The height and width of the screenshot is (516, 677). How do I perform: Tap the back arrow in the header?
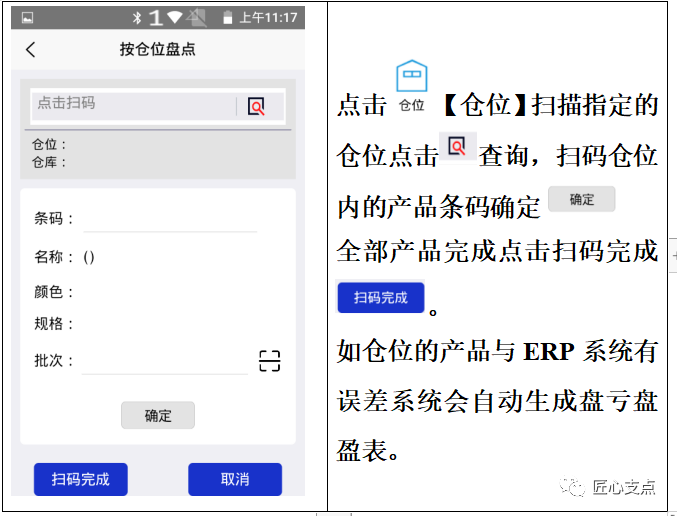(31, 50)
